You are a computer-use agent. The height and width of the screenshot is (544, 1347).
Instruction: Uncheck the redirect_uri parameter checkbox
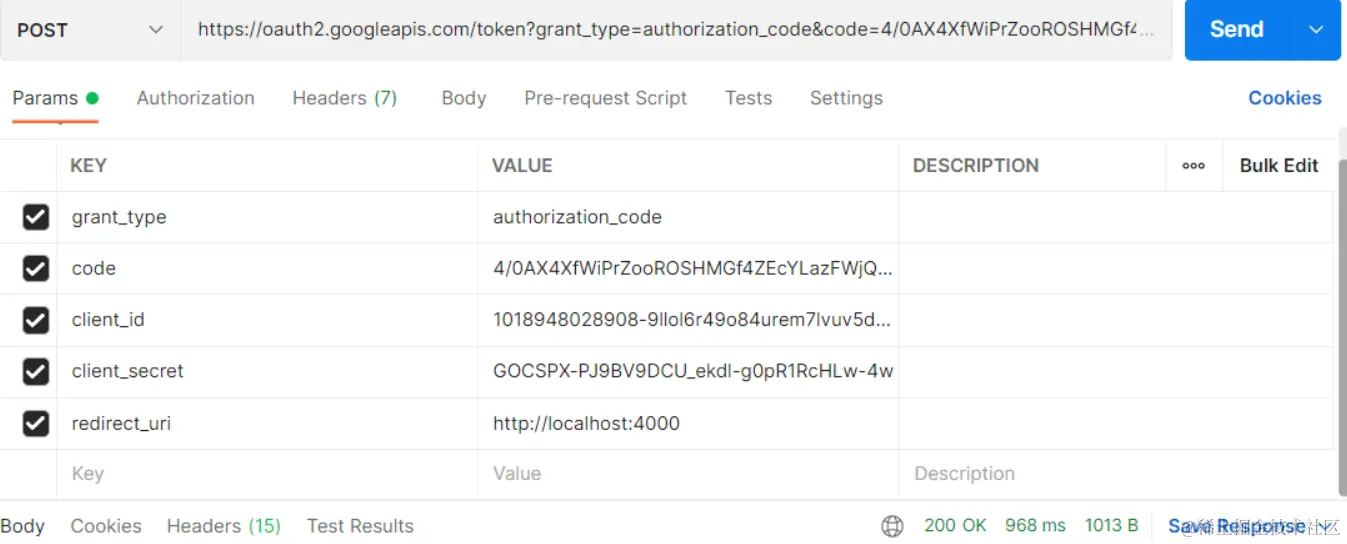[x=36, y=423]
